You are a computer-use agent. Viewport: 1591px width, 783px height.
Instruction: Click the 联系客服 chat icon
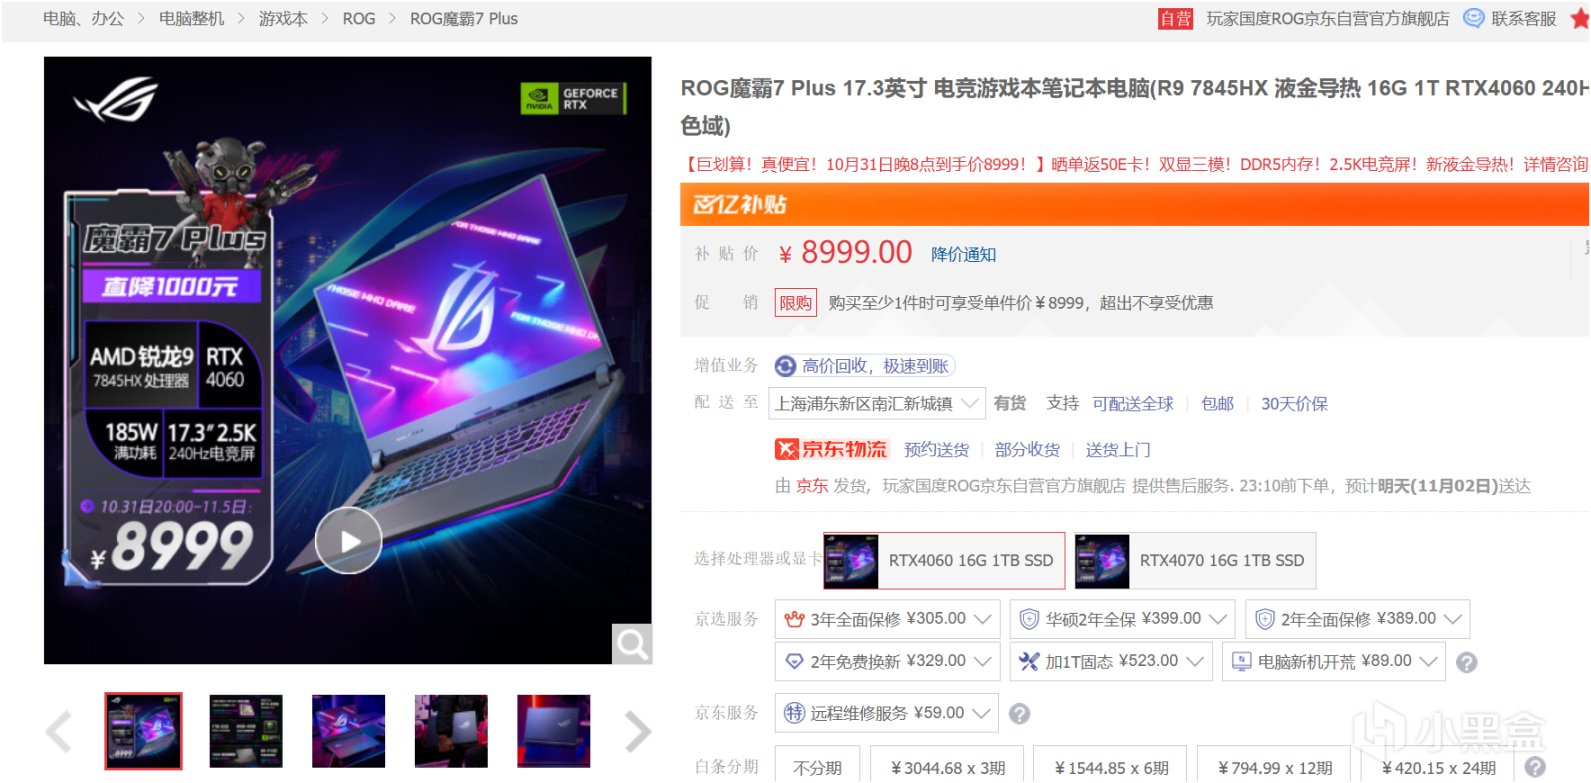click(x=1473, y=18)
